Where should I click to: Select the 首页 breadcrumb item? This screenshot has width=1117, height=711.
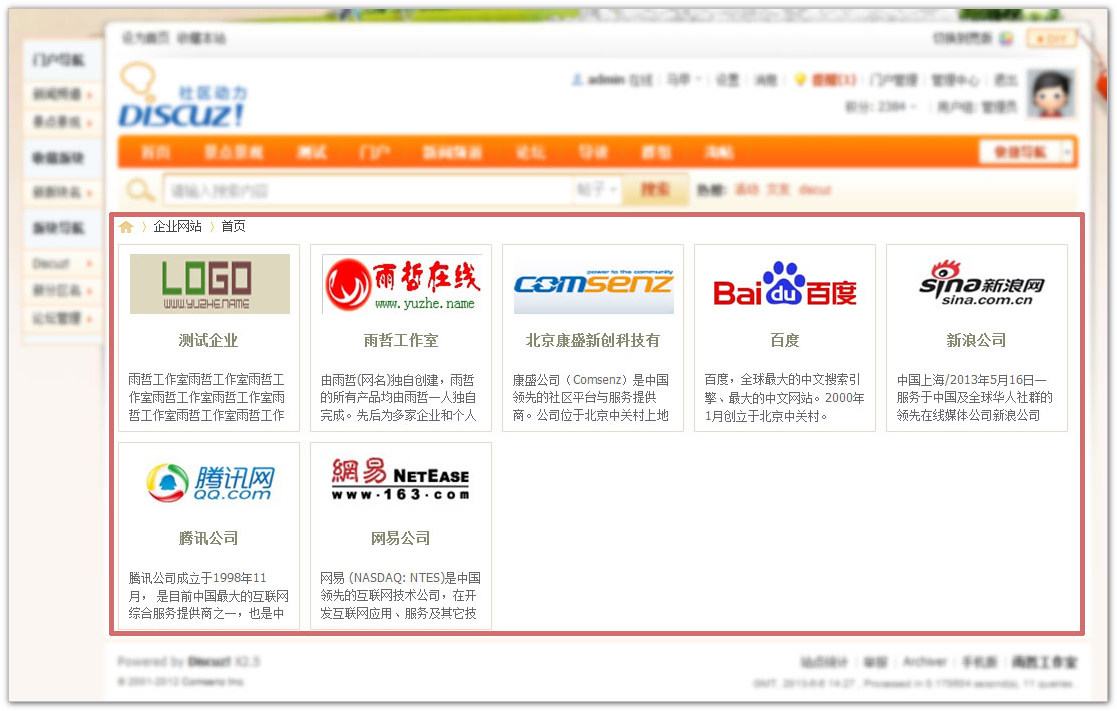233,227
